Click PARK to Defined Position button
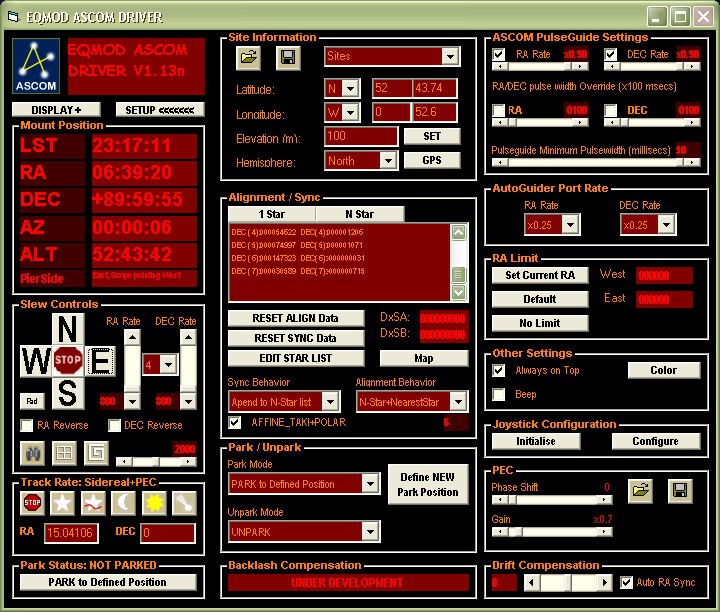Screen dimensions: 720x612 pos(108,582)
